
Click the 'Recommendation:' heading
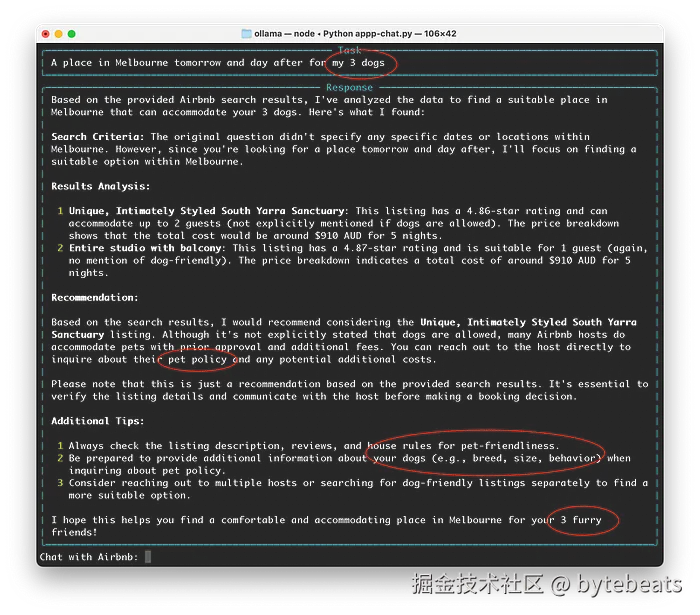[95, 298]
